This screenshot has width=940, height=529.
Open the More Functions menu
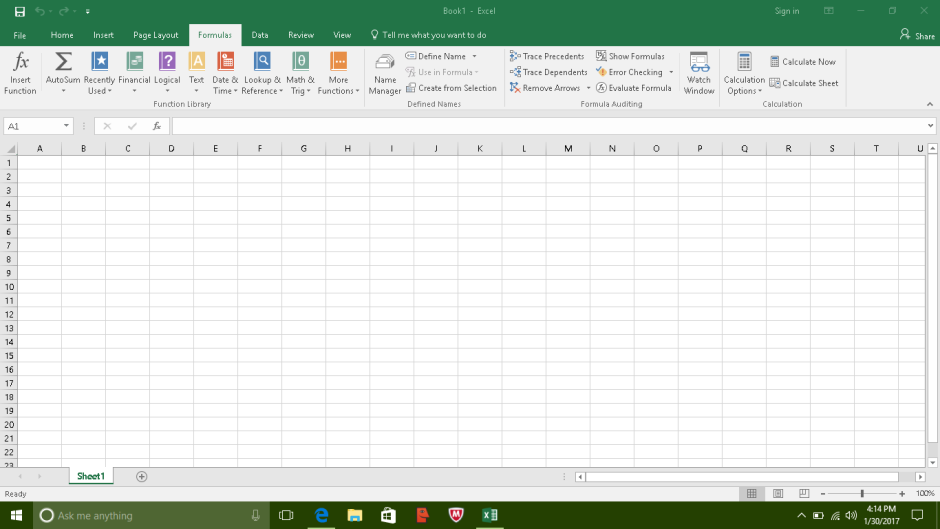click(x=338, y=73)
